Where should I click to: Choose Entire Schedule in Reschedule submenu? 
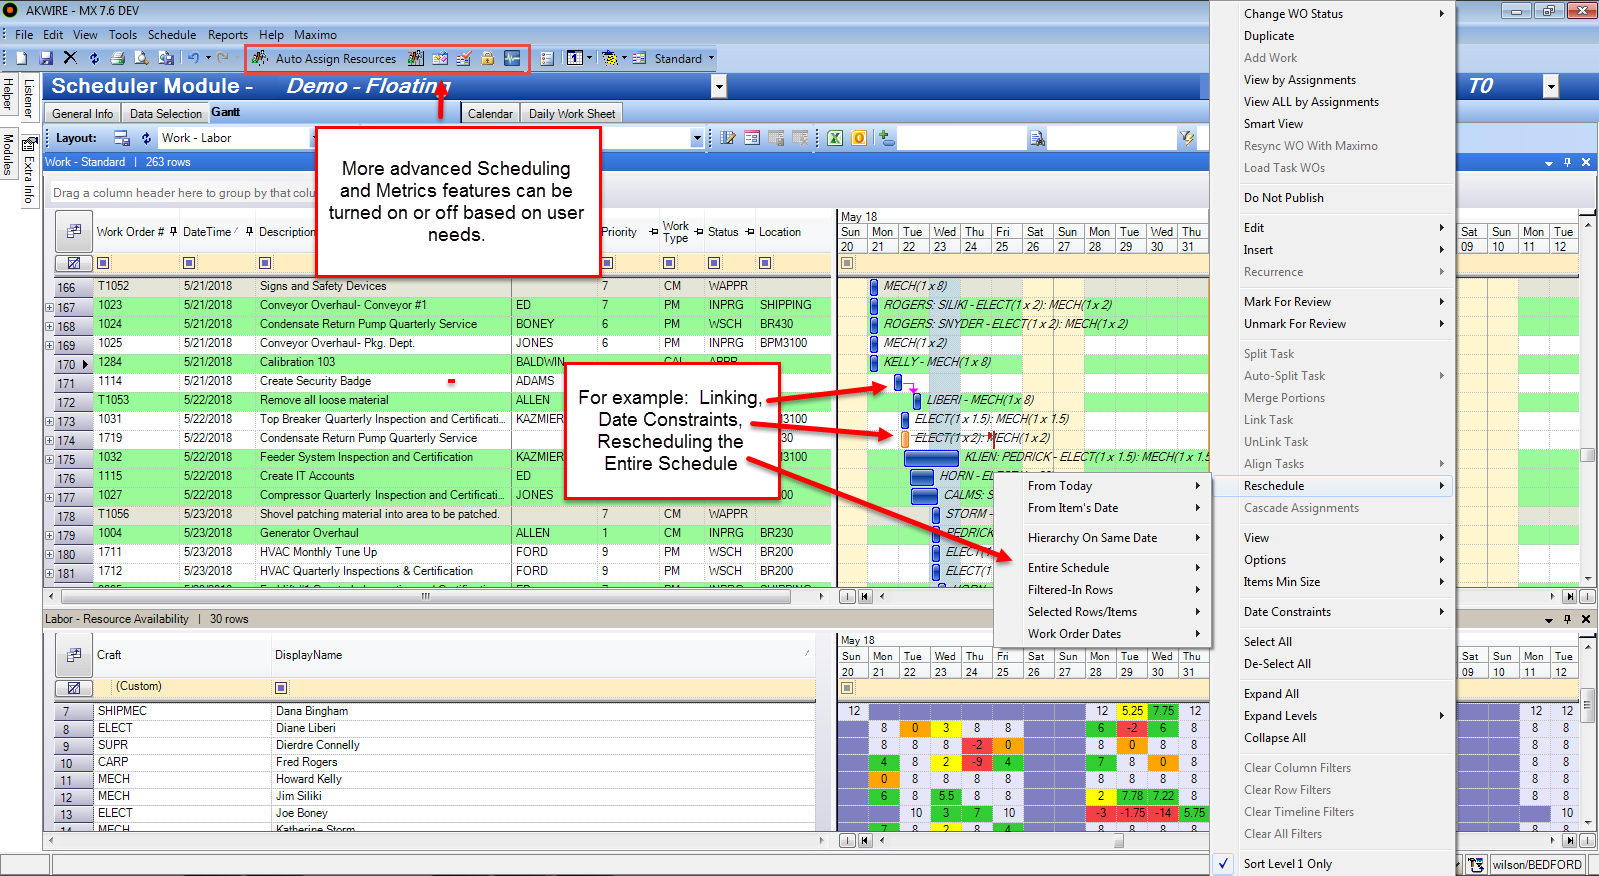[x=1068, y=567]
